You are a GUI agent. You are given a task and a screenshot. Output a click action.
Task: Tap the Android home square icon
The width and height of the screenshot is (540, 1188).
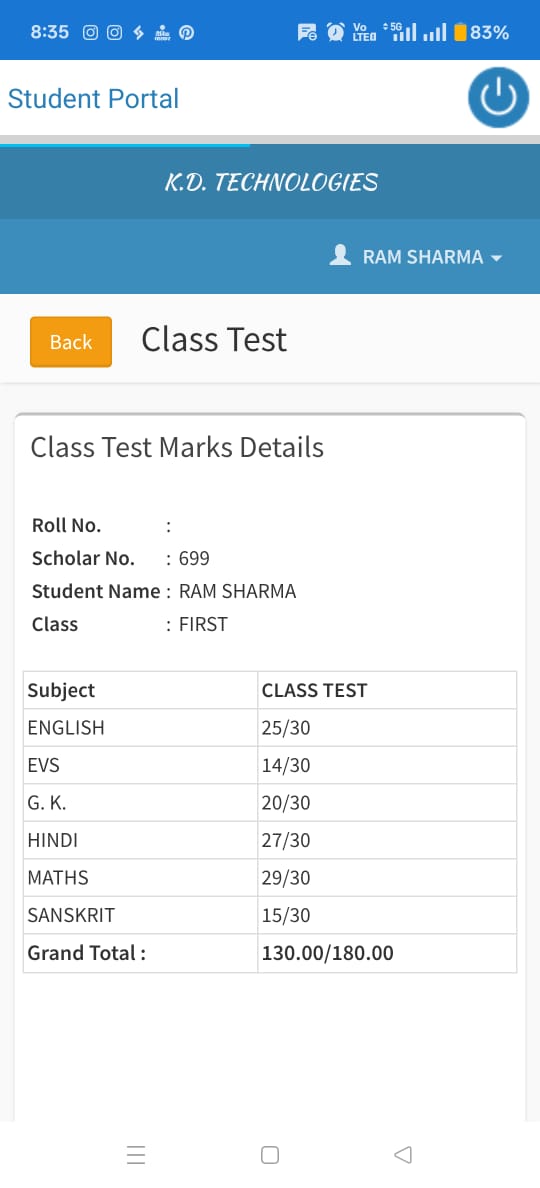(x=270, y=1155)
